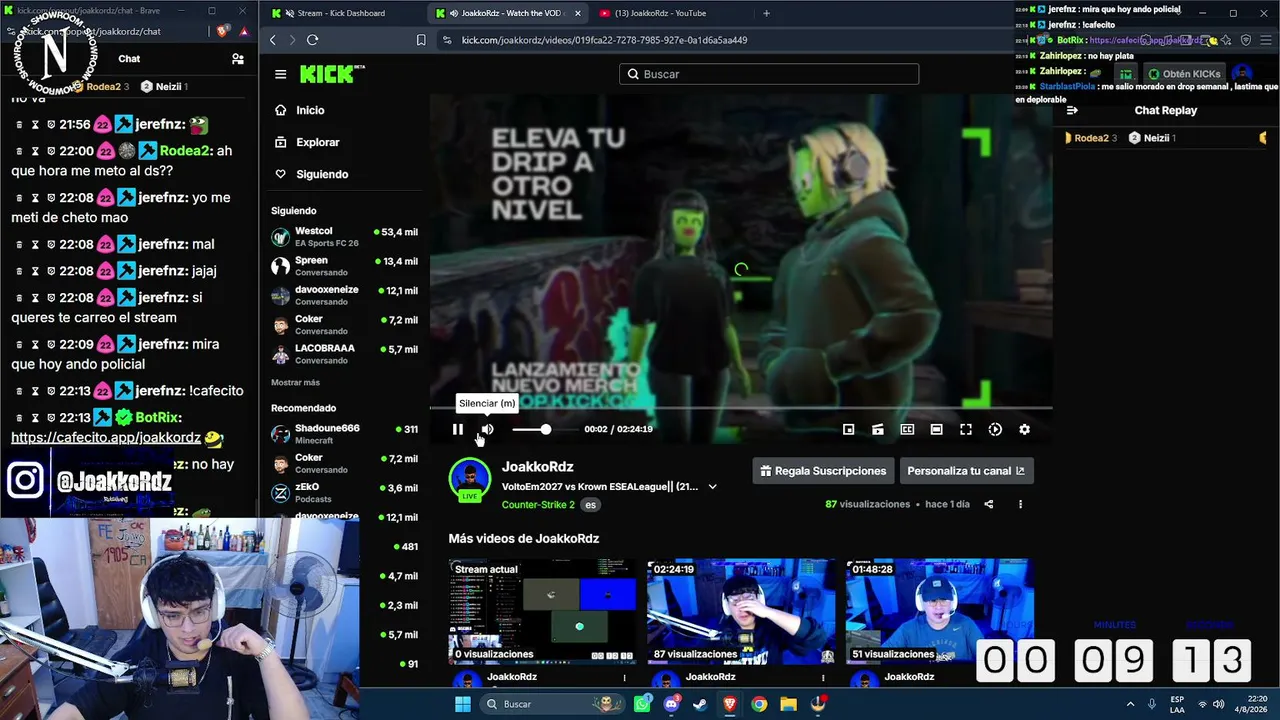The width and height of the screenshot is (1280, 720).
Task: Open JoakkoRdz's avatar with LIVE badge
Action: (x=469, y=480)
